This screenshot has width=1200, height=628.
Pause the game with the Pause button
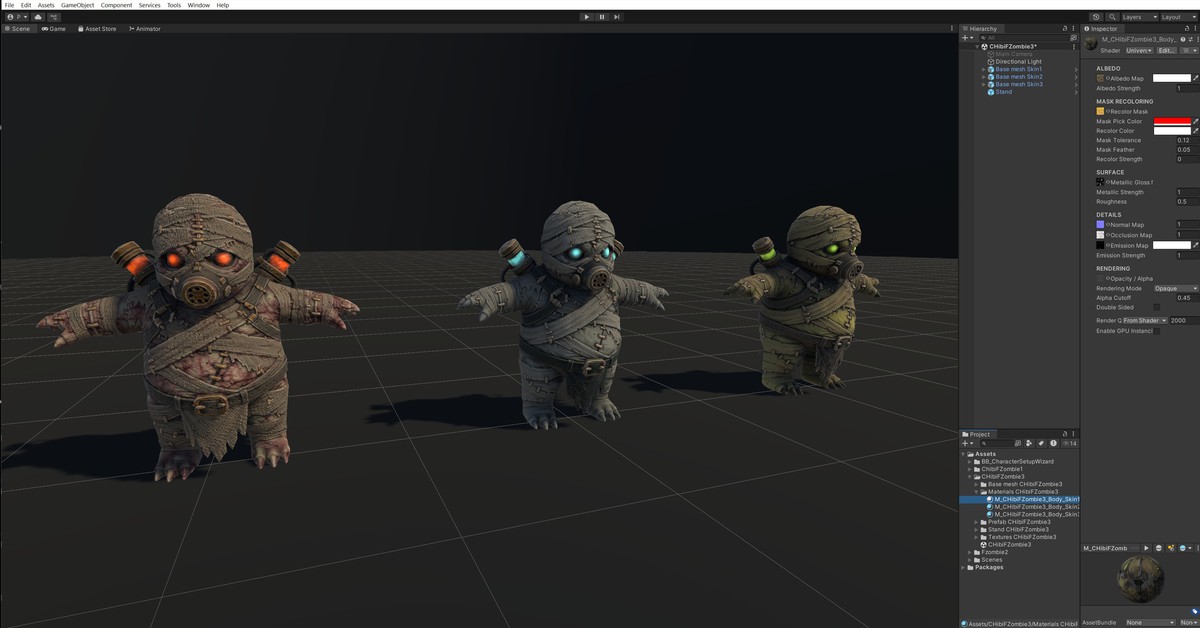[x=602, y=17]
